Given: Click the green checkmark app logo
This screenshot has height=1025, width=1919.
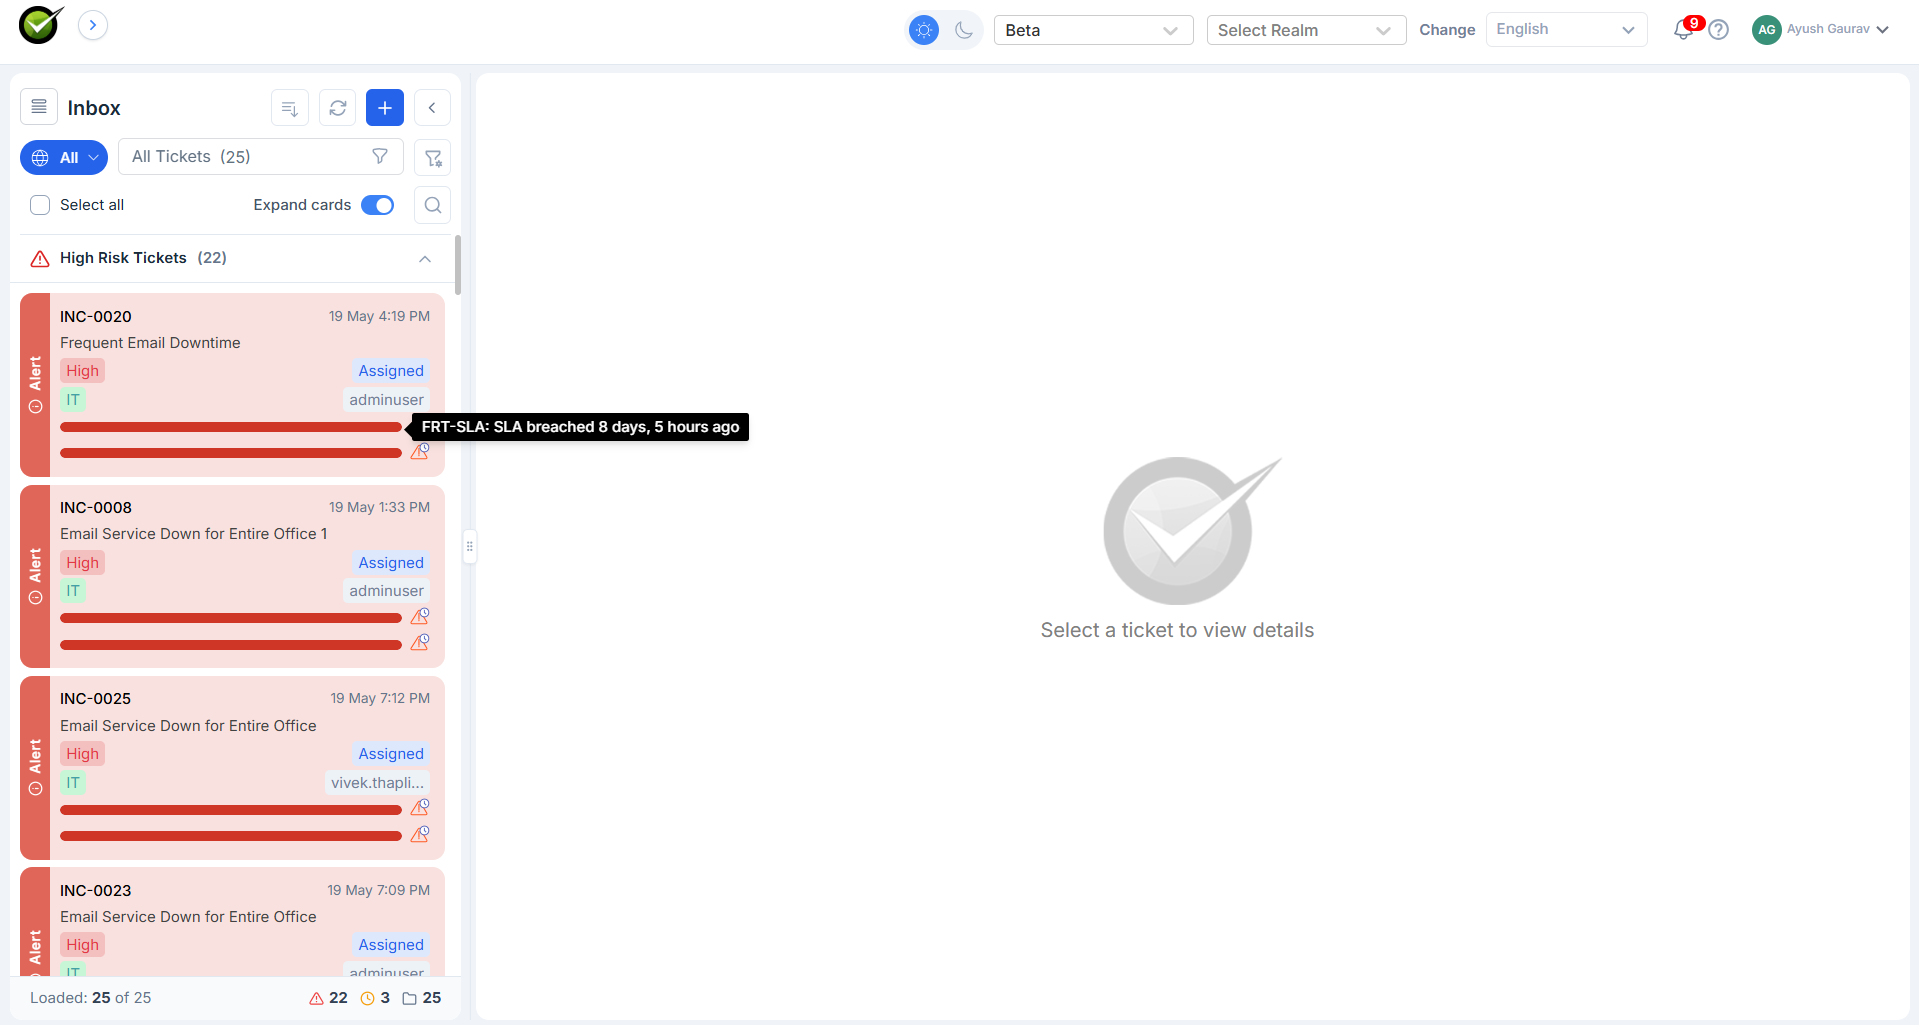Looking at the screenshot, I should [40, 24].
